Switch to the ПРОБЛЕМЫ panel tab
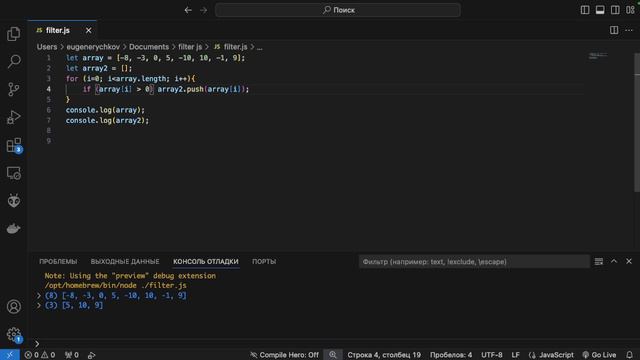This screenshot has height=360, width=640. pos(58,262)
